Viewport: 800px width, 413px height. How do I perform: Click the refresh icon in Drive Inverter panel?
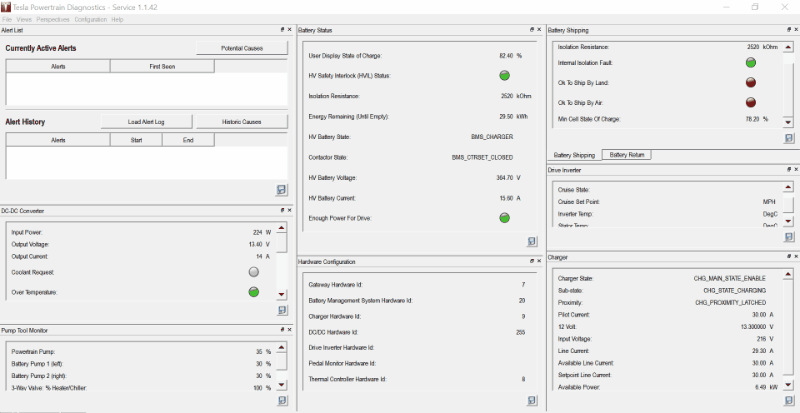788,236
